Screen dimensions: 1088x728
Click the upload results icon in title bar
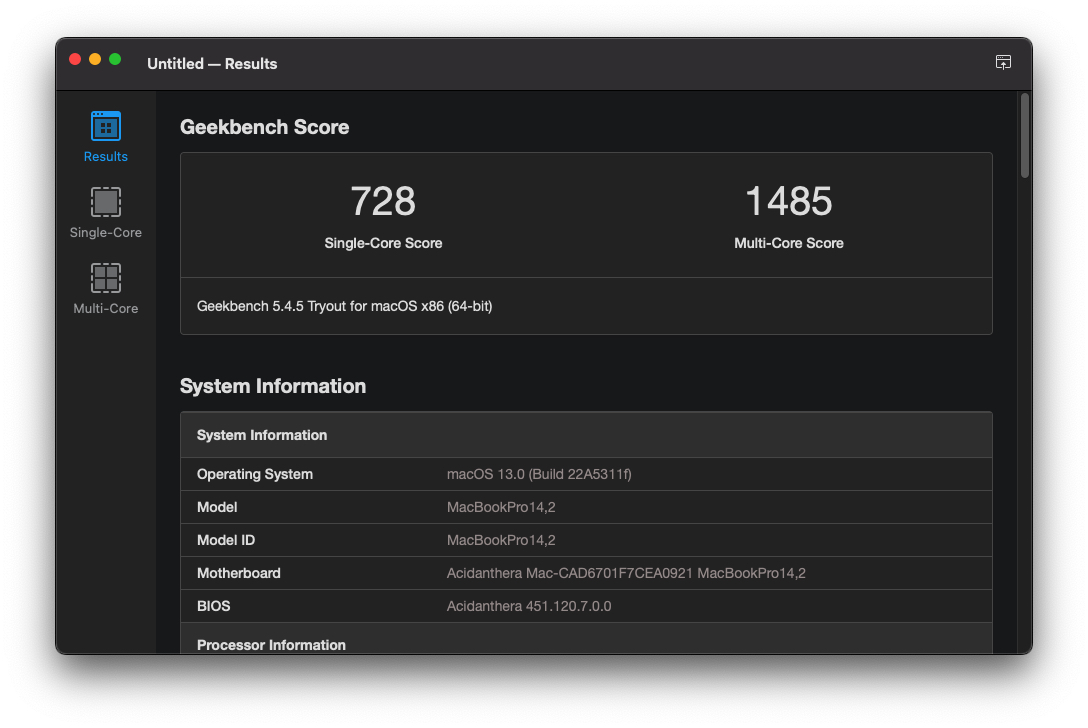click(x=1003, y=62)
